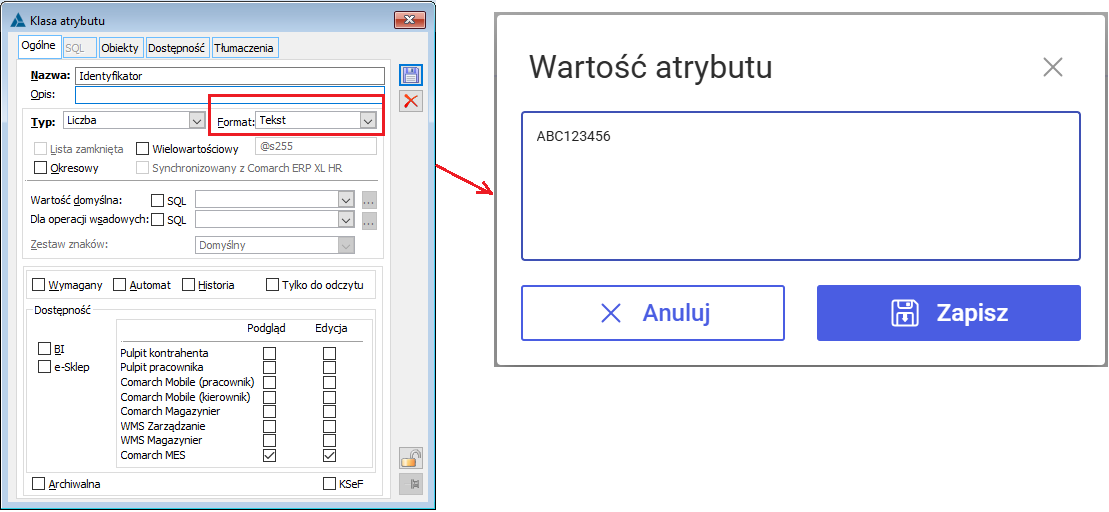Enable the Wymagany checkbox
This screenshot has width=1109, height=512.
coord(39,285)
